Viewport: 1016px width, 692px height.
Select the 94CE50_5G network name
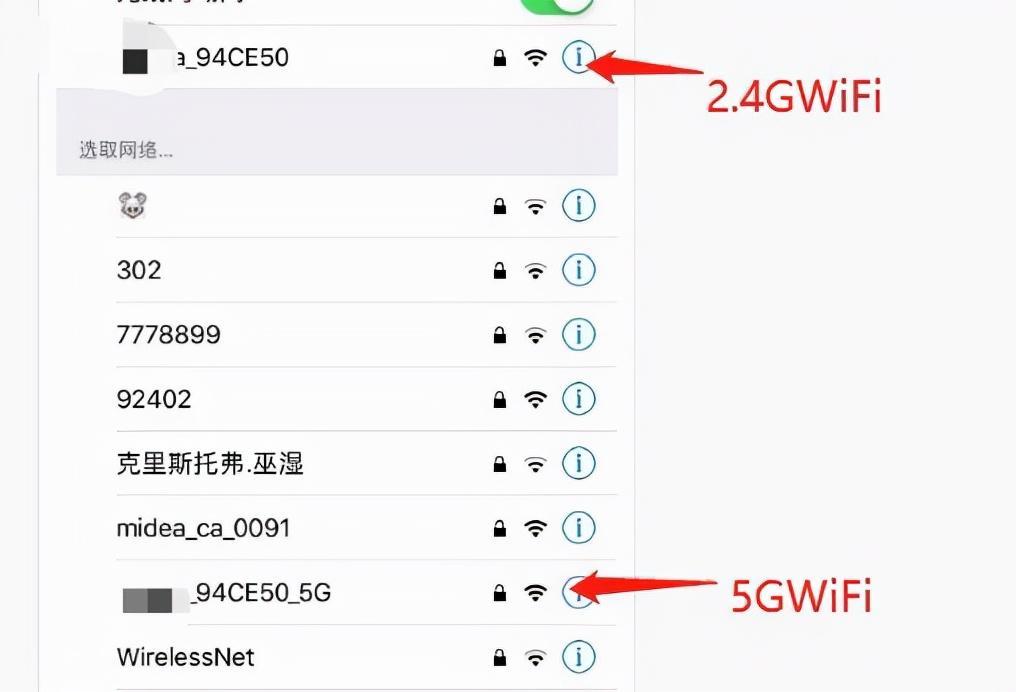tap(227, 593)
